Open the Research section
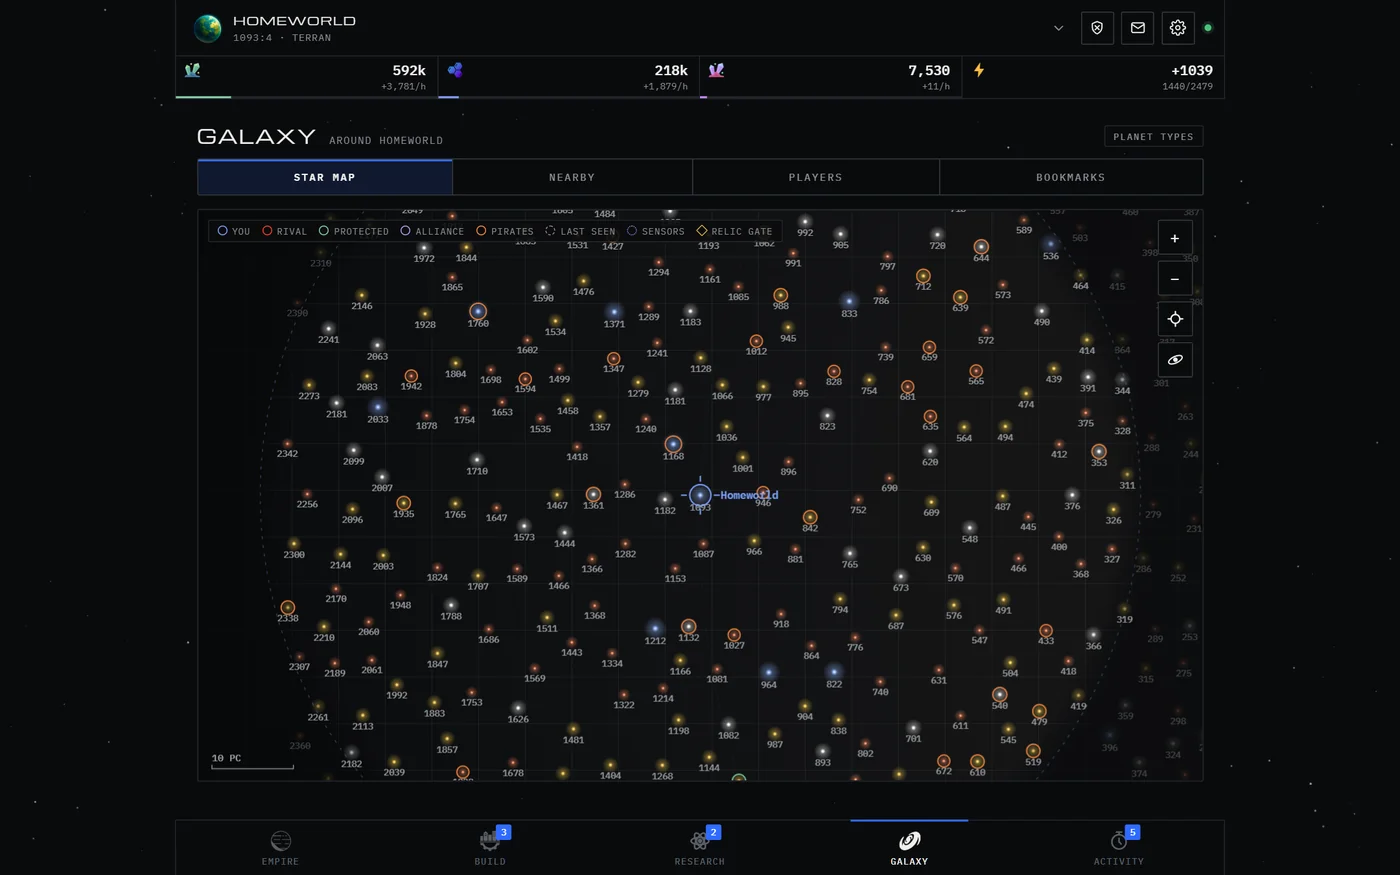 tap(700, 847)
